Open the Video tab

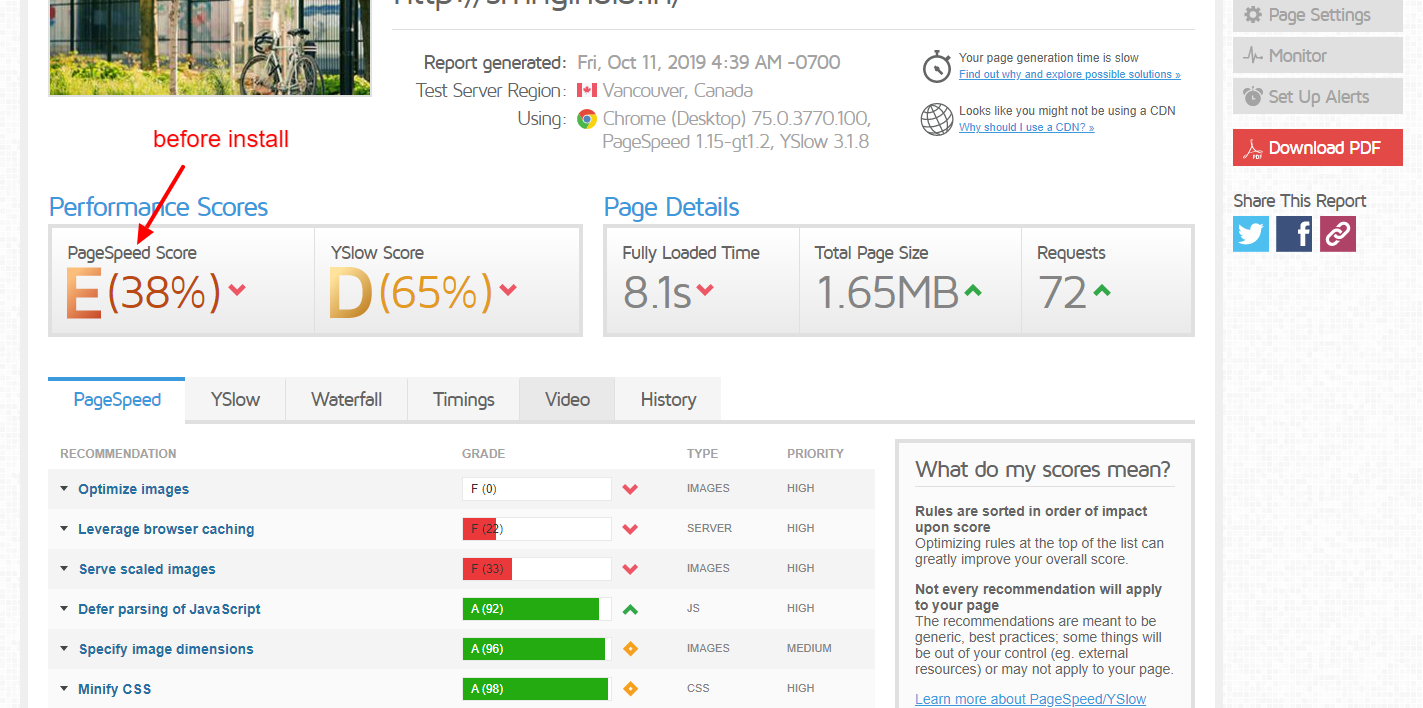[x=567, y=399]
